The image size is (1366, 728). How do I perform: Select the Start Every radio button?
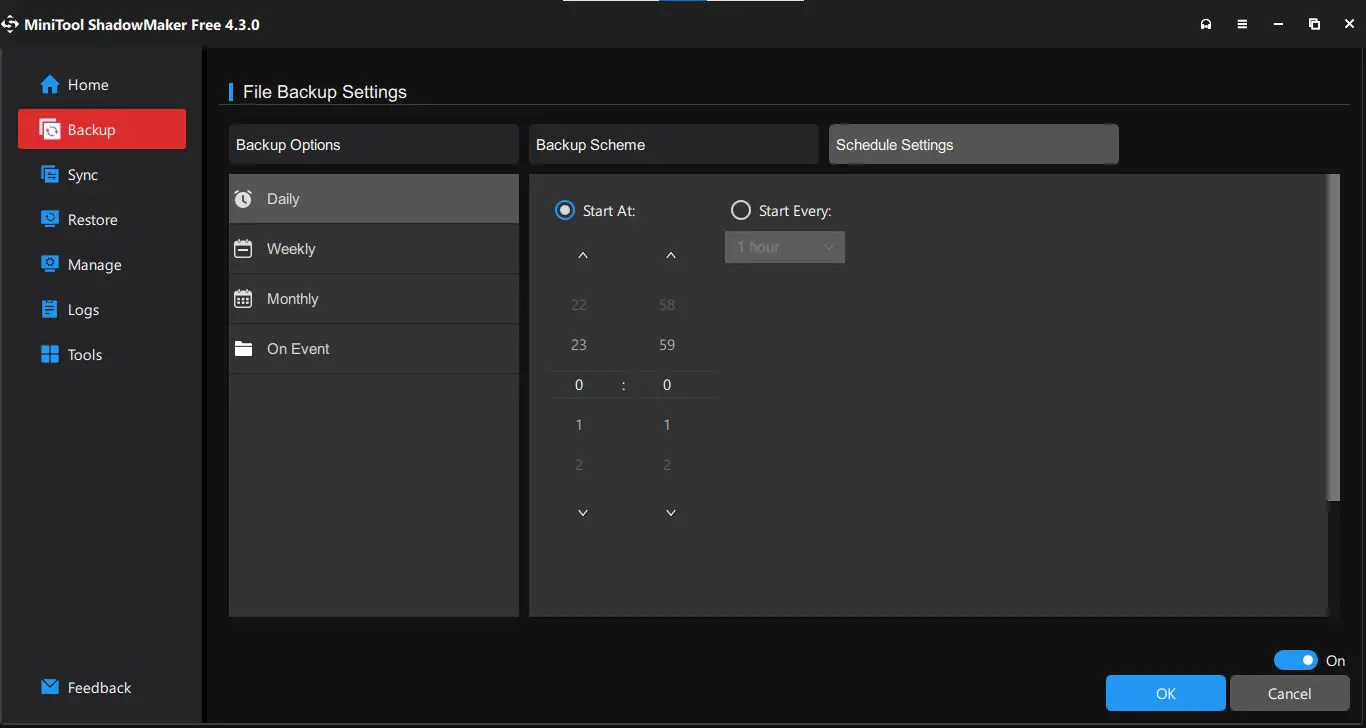coord(741,211)
